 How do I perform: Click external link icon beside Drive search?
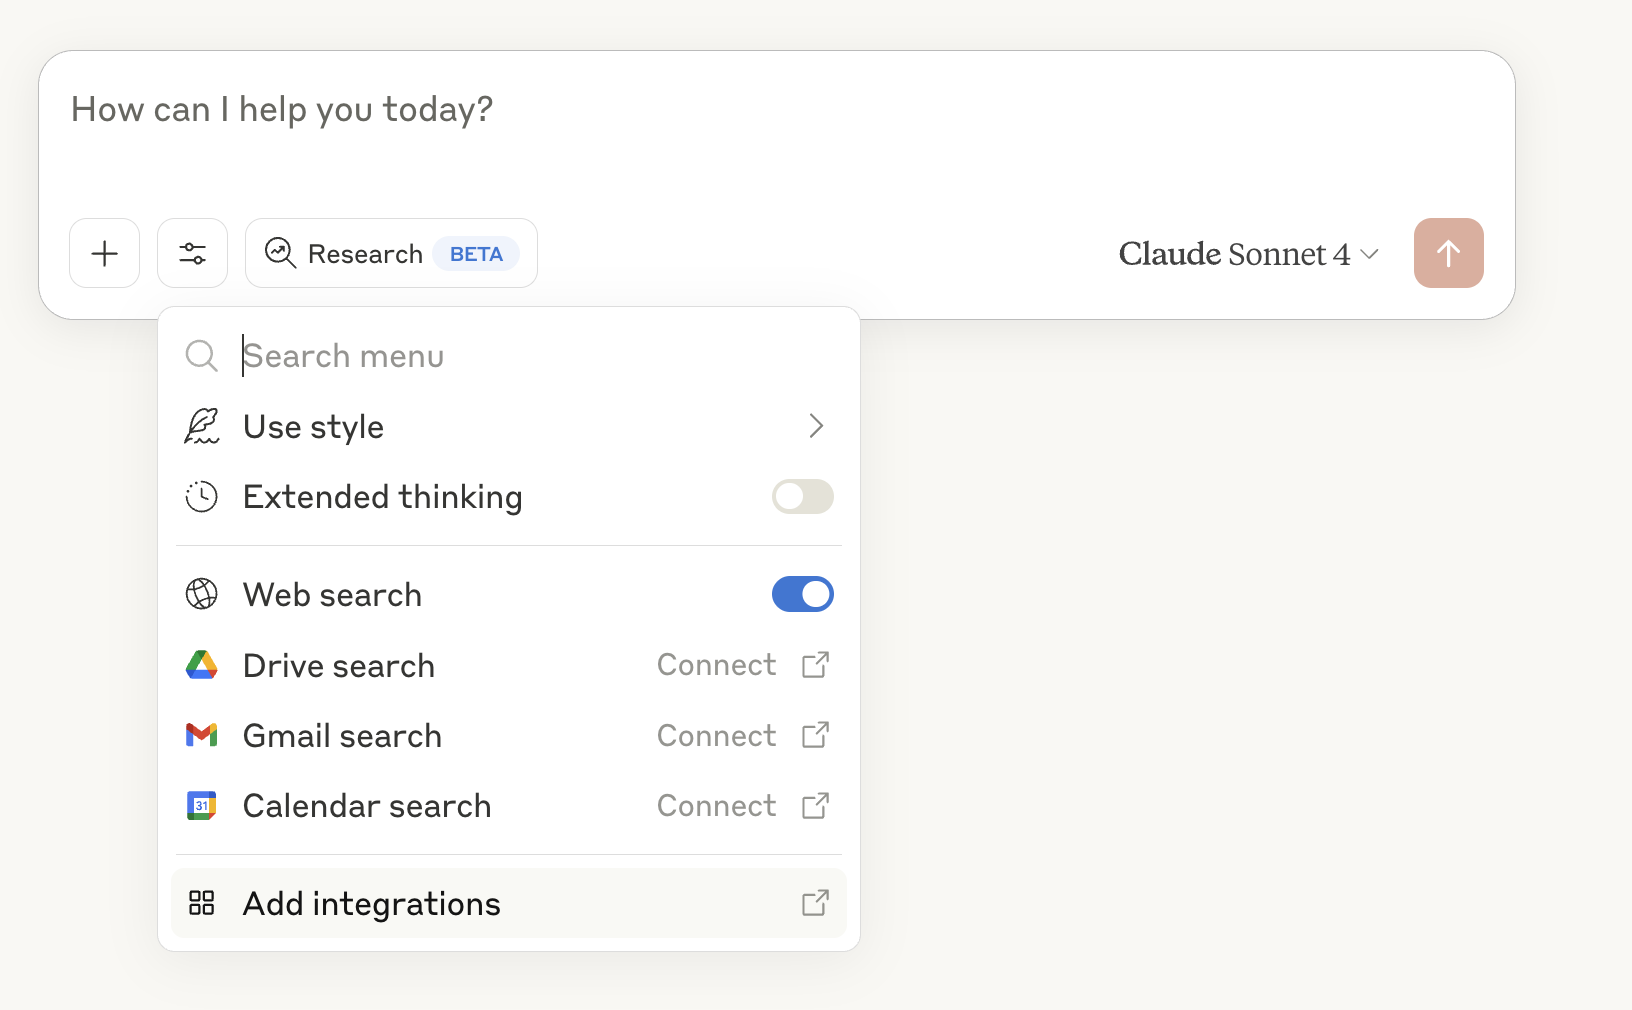(816, 665)
